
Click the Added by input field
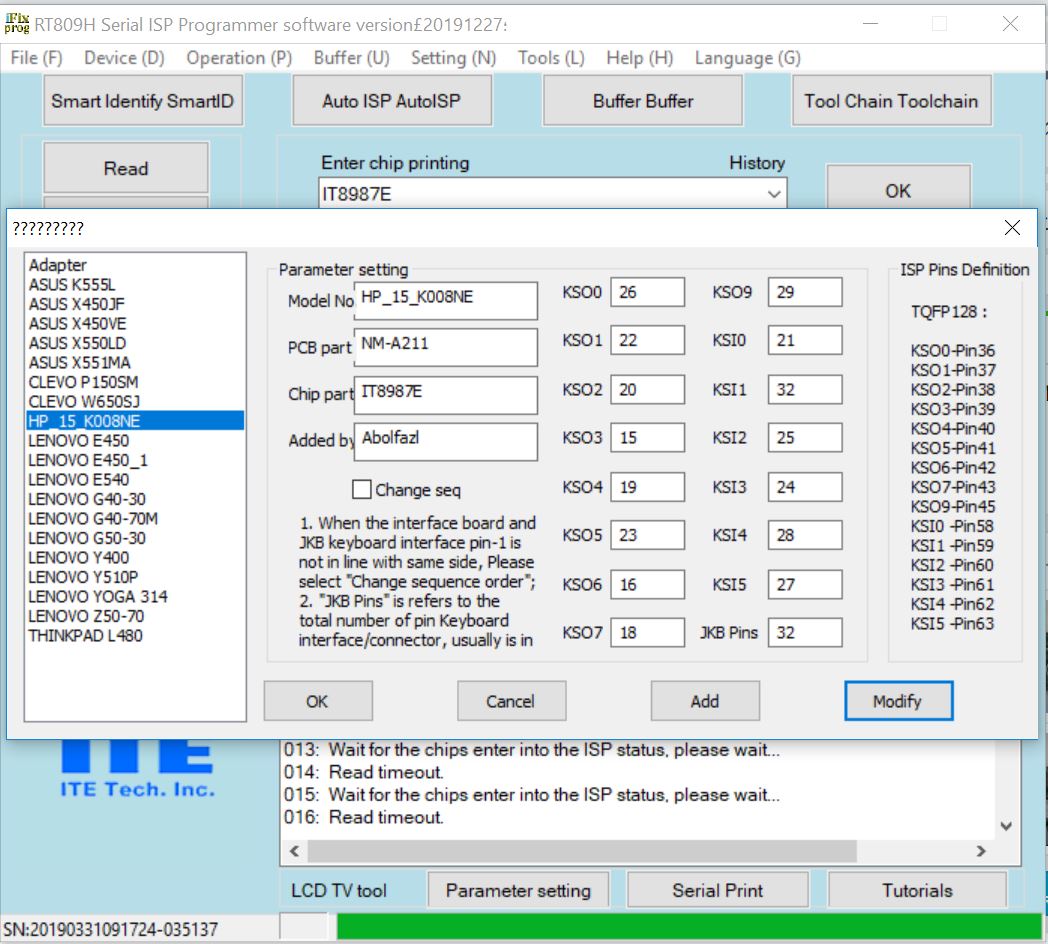[446, 441]
